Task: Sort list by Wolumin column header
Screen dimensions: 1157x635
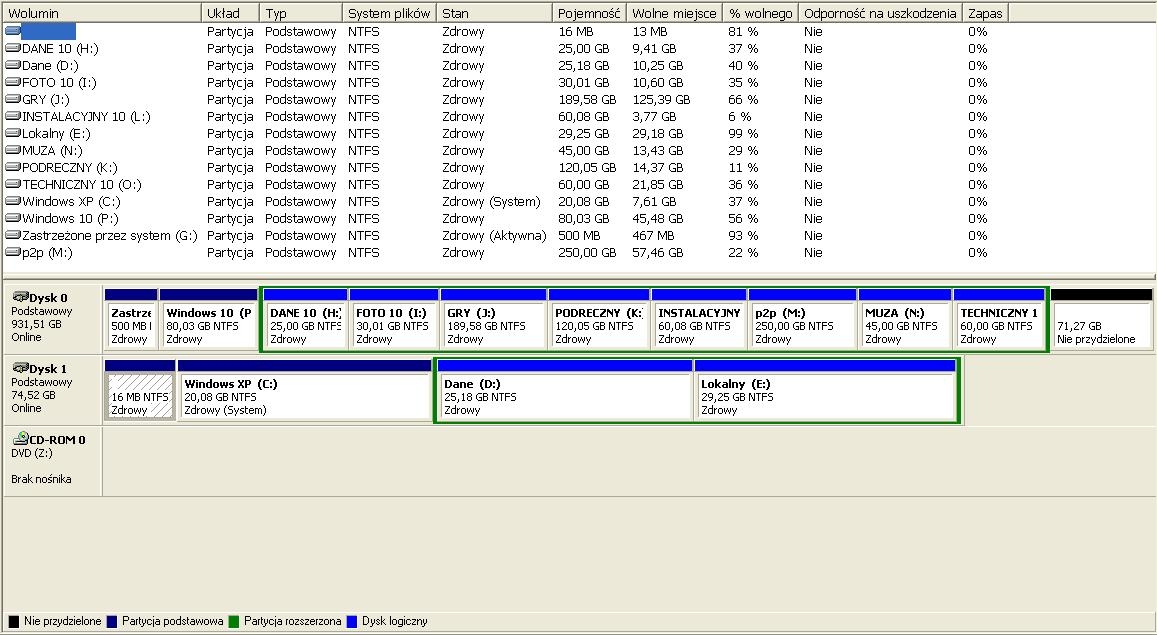Action: [x=102, y=13]
